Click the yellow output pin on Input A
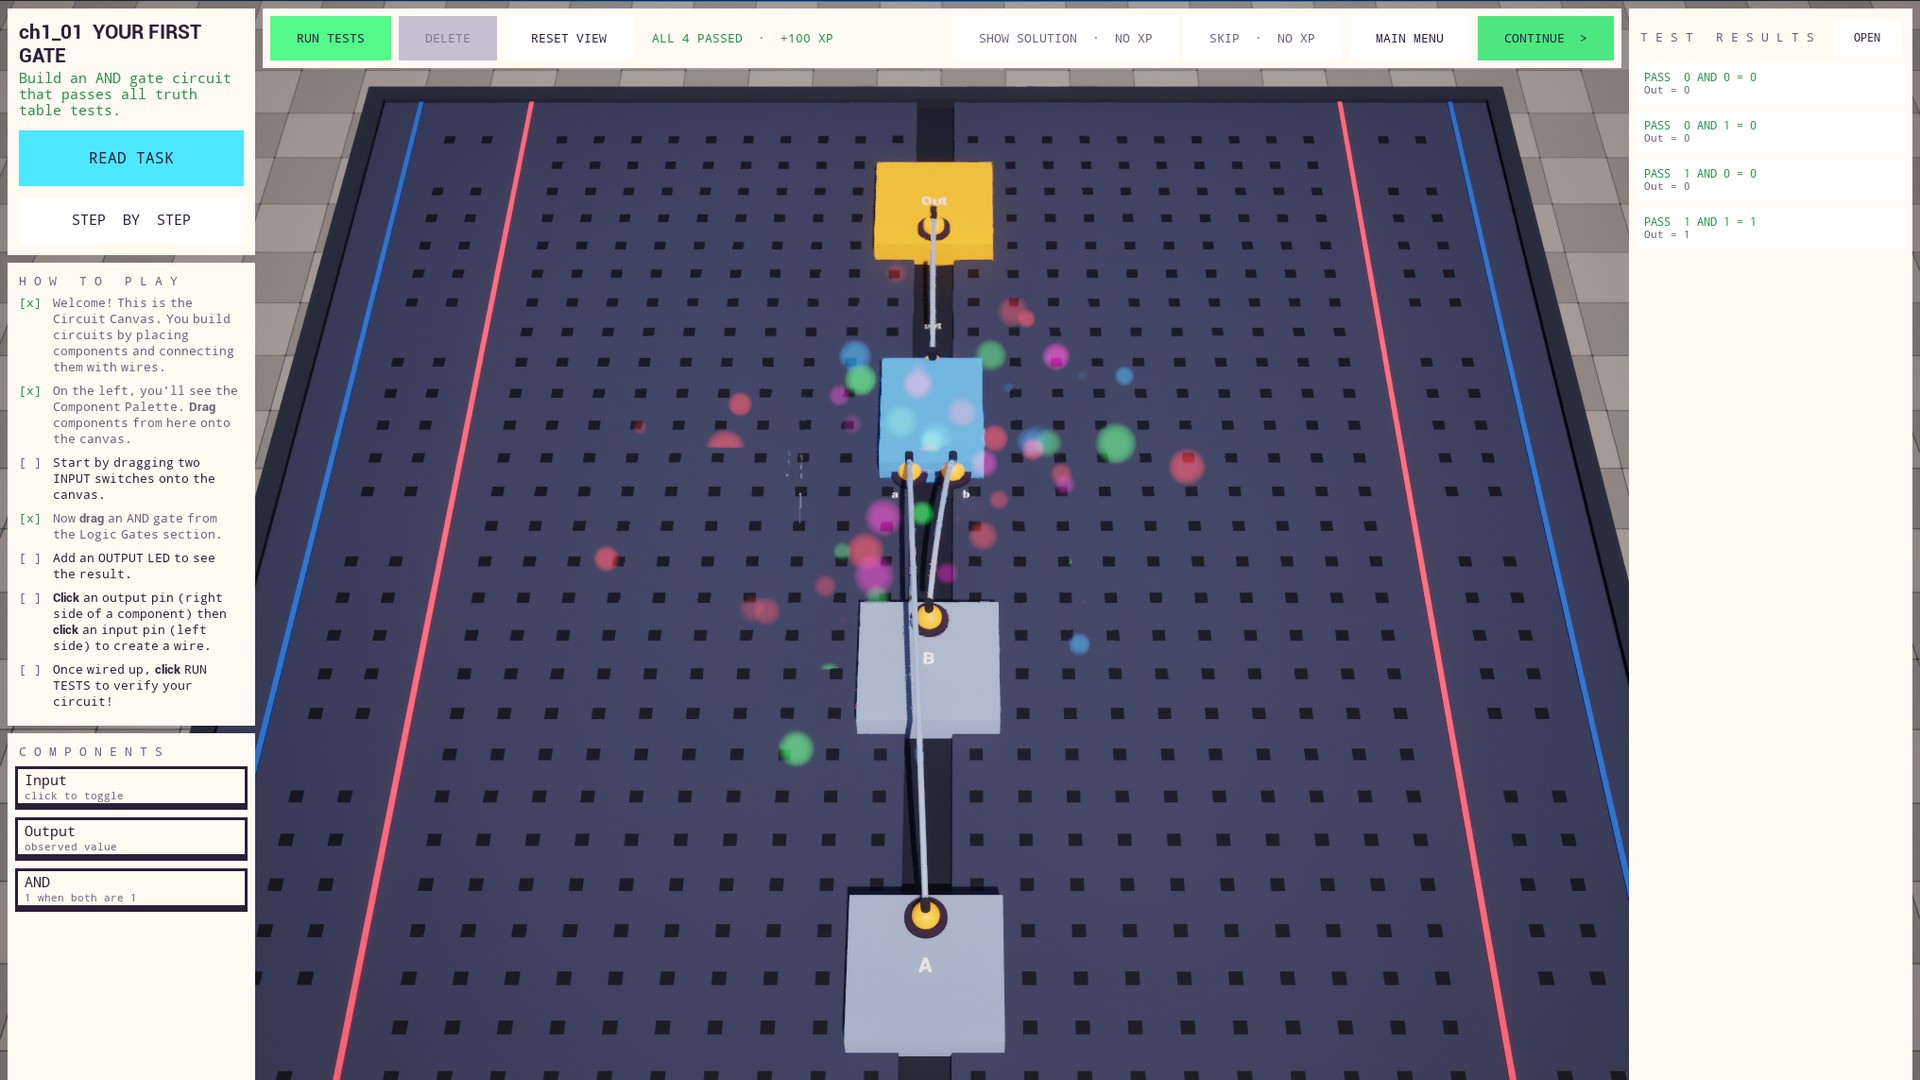Image resolution: width=1920 pixels, height=1080 pixels. [925, 916]
